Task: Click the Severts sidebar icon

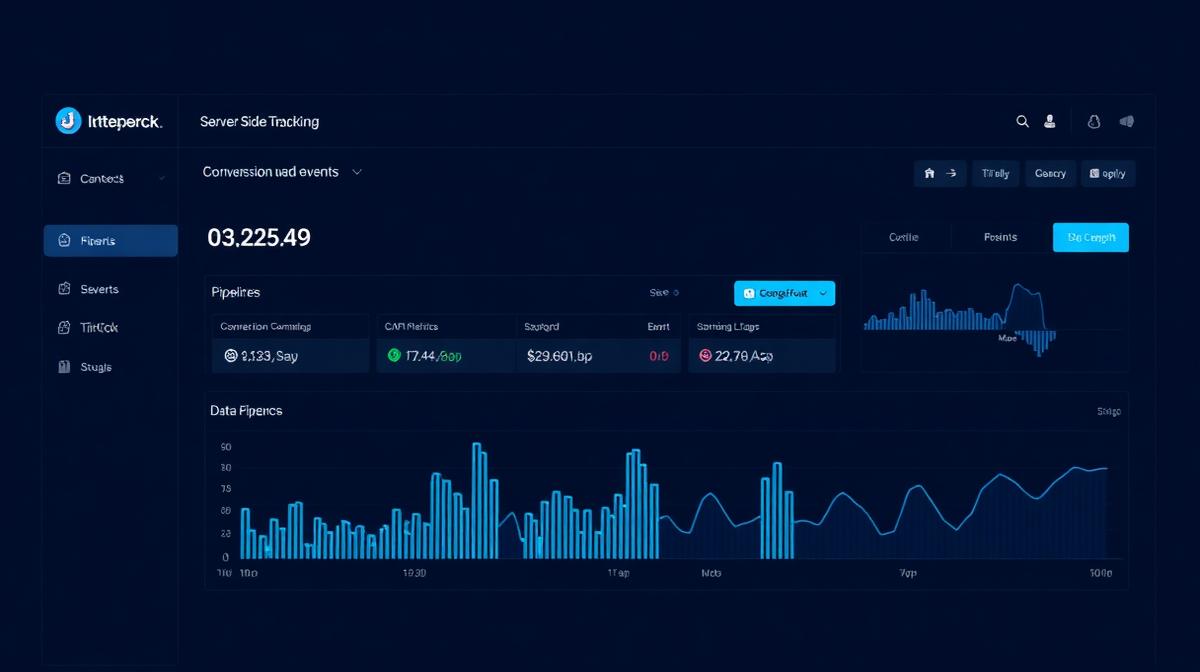Action: (63, 289)
